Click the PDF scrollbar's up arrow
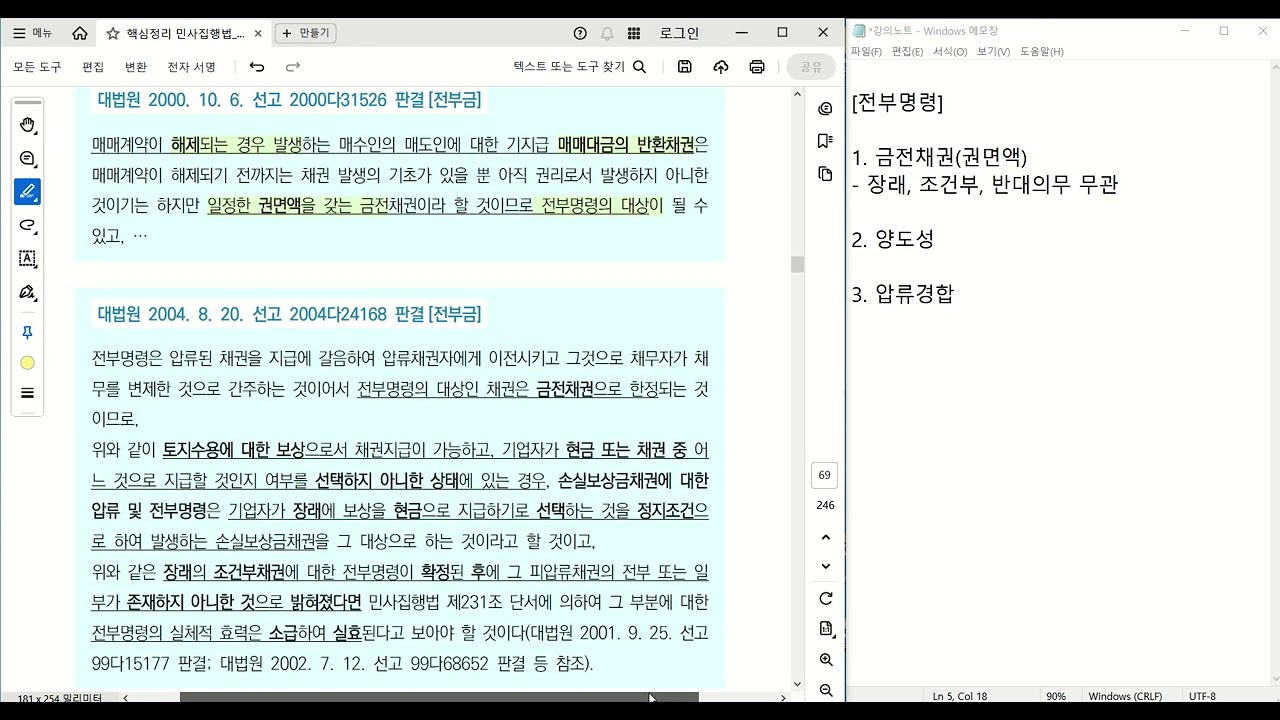Image resolution: width=1280 pixels, height=720 pixels. [797, 94]
